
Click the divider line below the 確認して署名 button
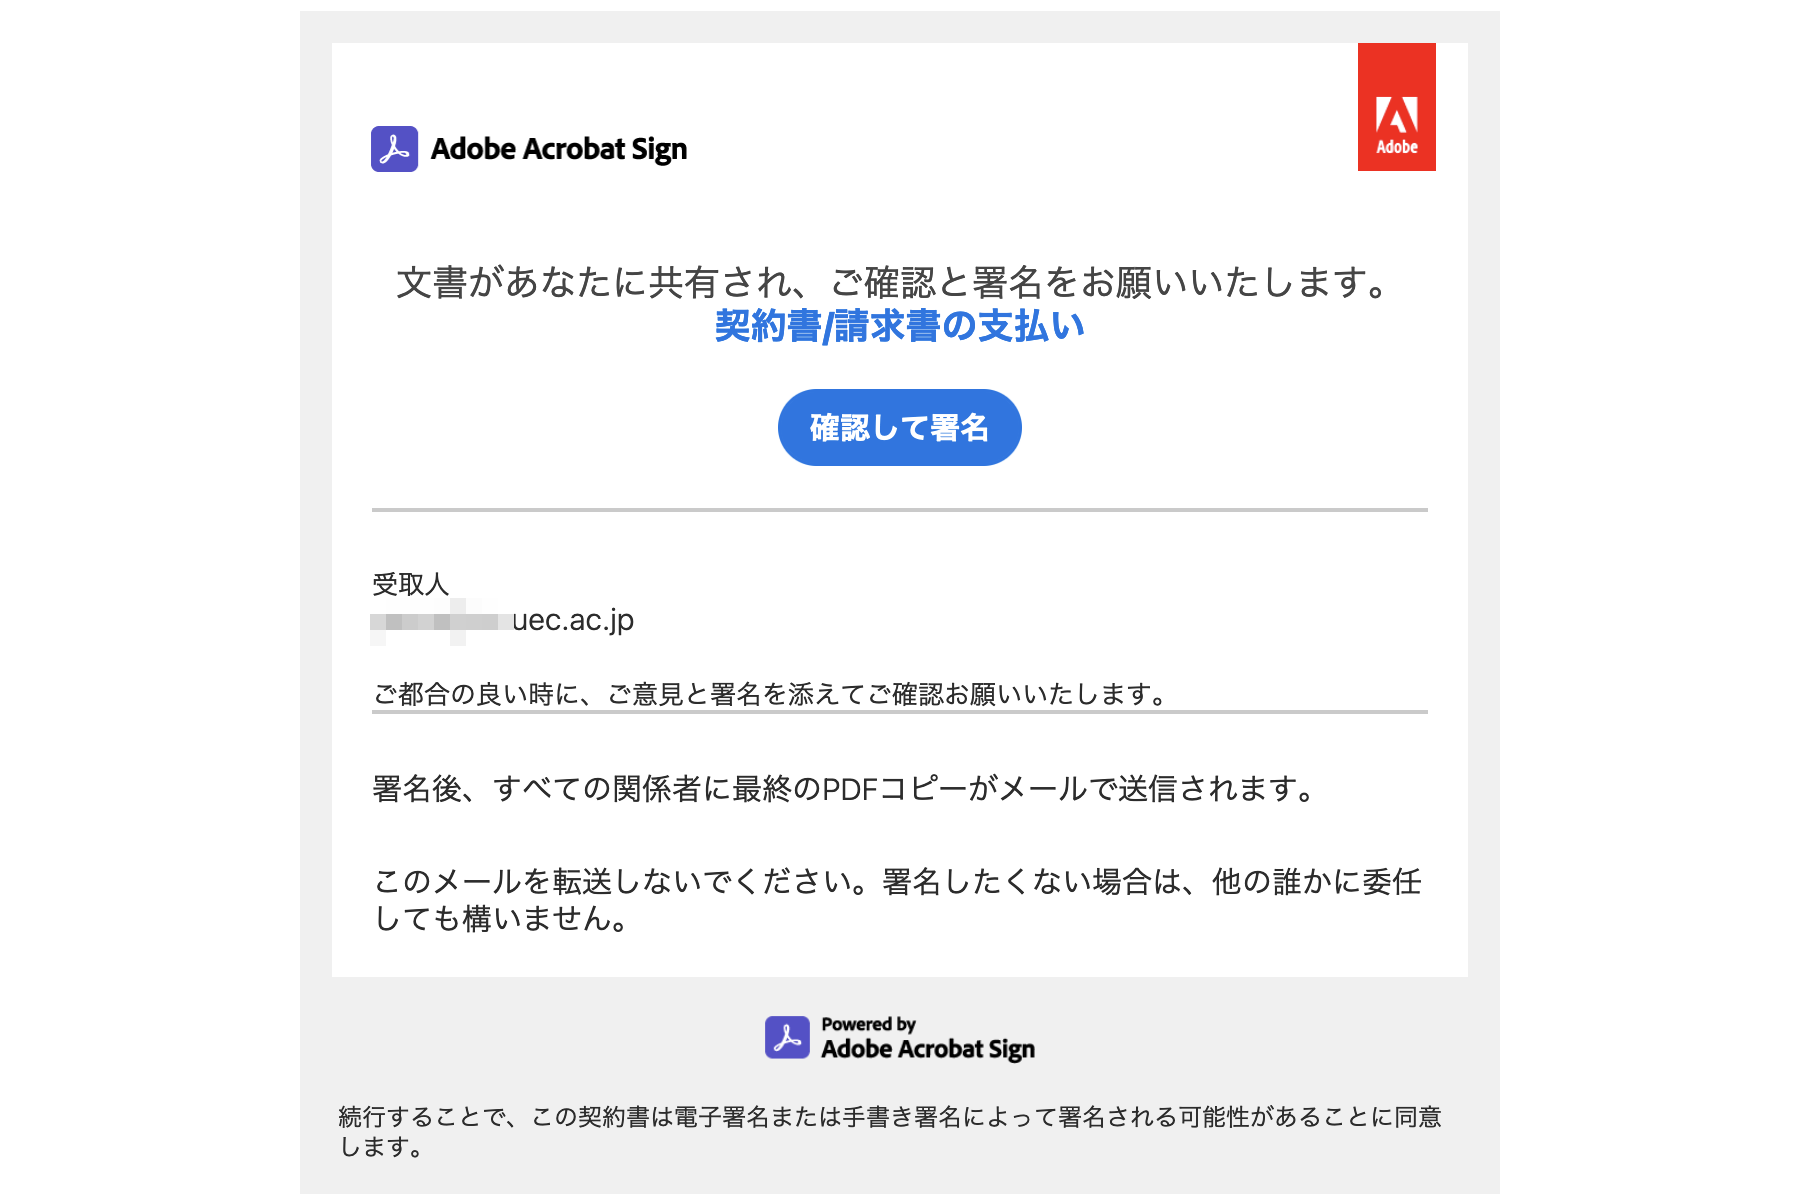pyautogui.click(x=899, y=510)
